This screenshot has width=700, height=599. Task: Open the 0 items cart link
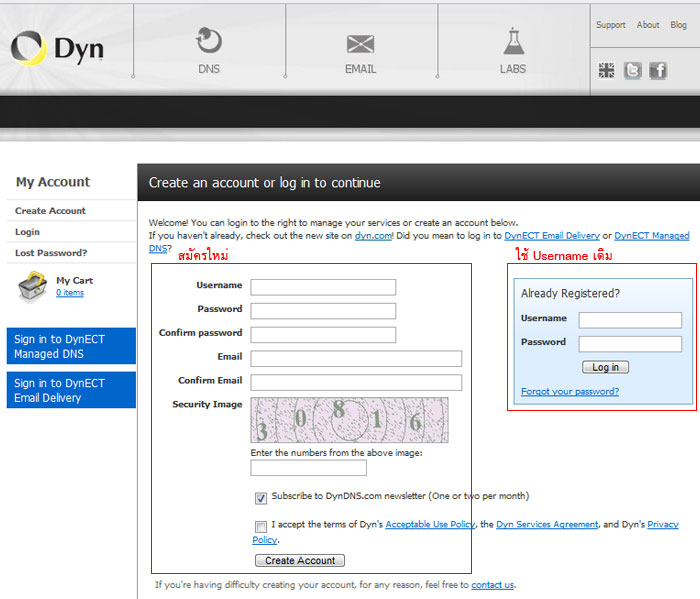pyautogui.click(x=70, y=292)
